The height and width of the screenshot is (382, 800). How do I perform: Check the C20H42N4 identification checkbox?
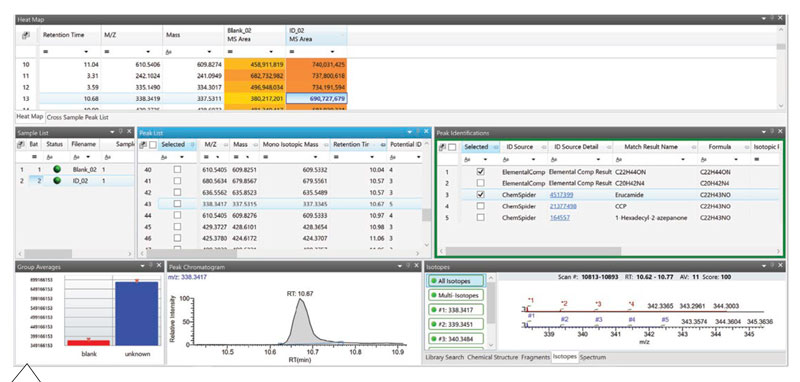click(480, 183)
